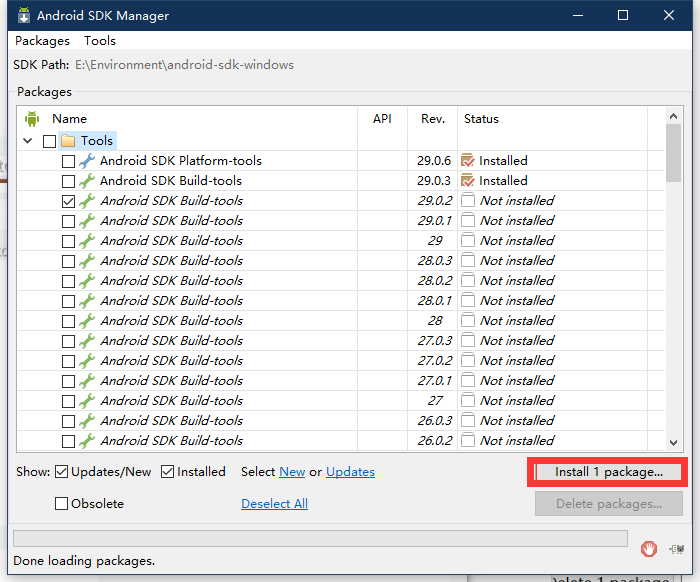Click the Updates selection link
Image resolution: width=700 pixels, height=582 pixels.
[350, 472]
